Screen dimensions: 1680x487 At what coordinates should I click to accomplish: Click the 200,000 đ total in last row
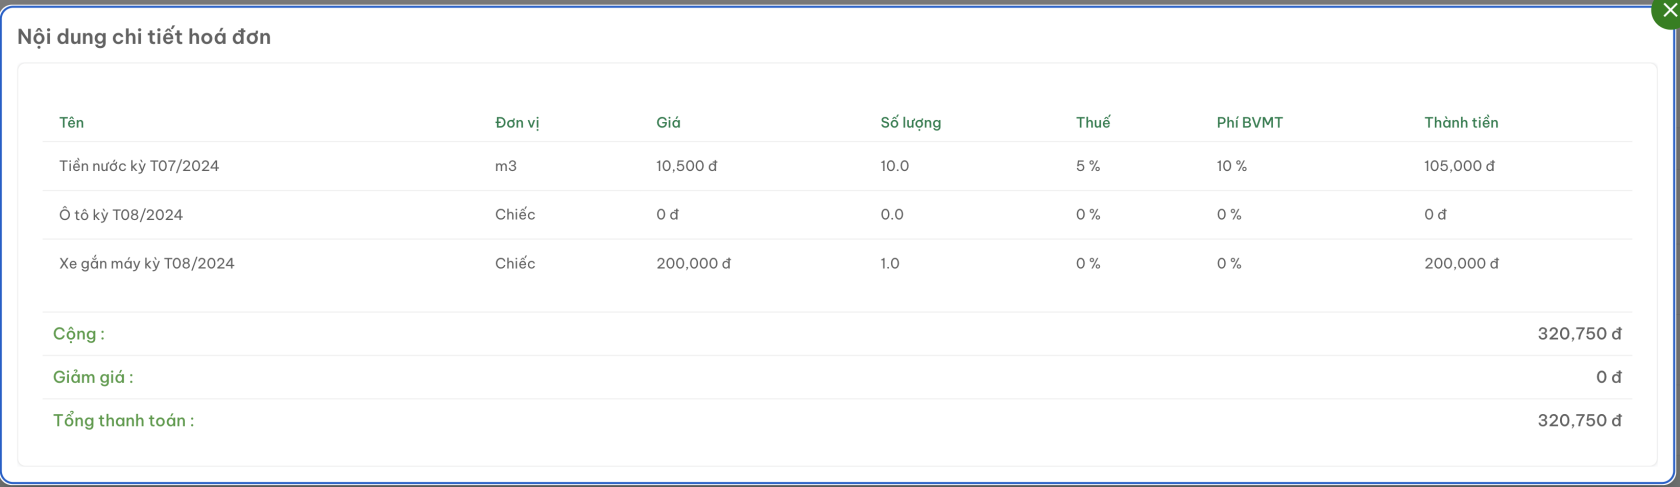[x=1461, y=264]
